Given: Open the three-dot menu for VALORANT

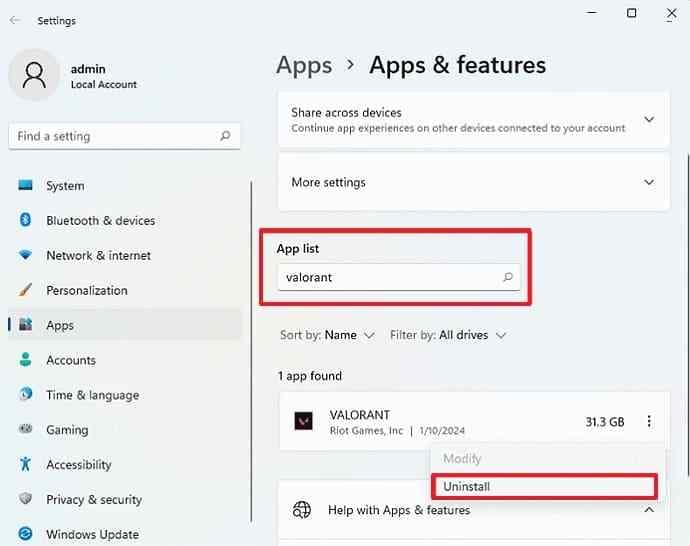Looking at the screenshot, I should pos(649,421).
